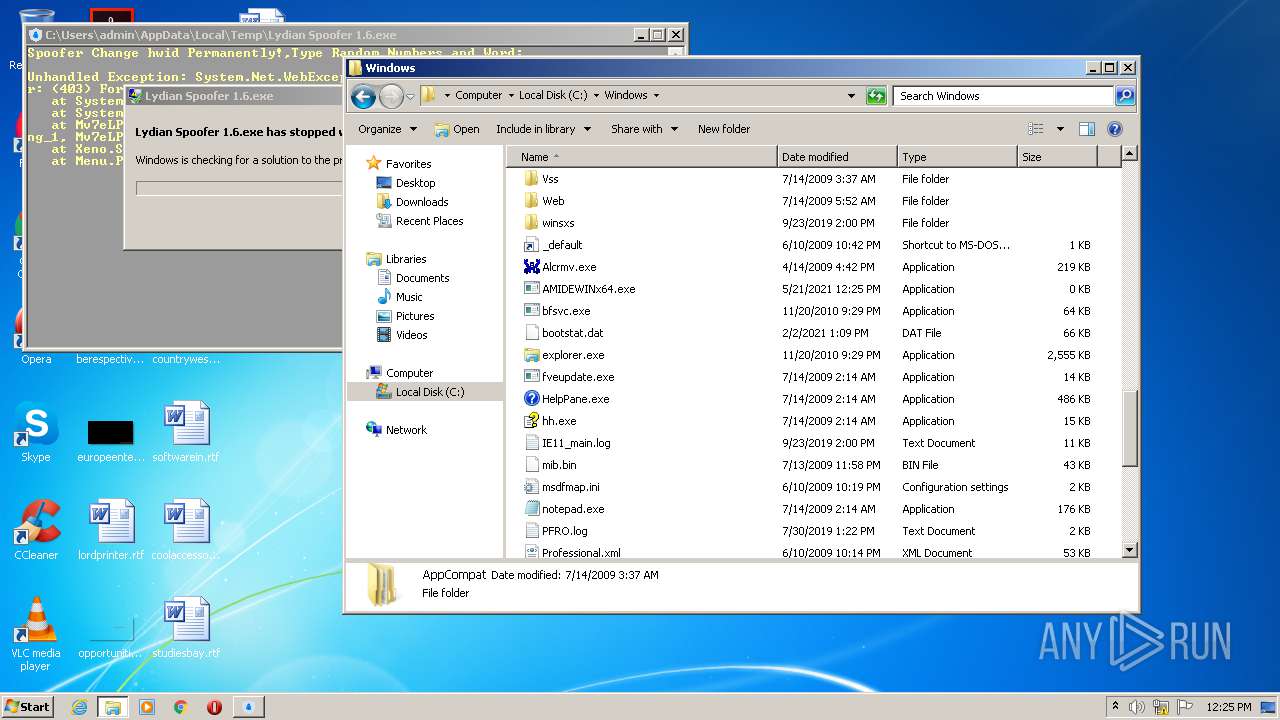Click the volume speaker tray icon

point(1136,706)
